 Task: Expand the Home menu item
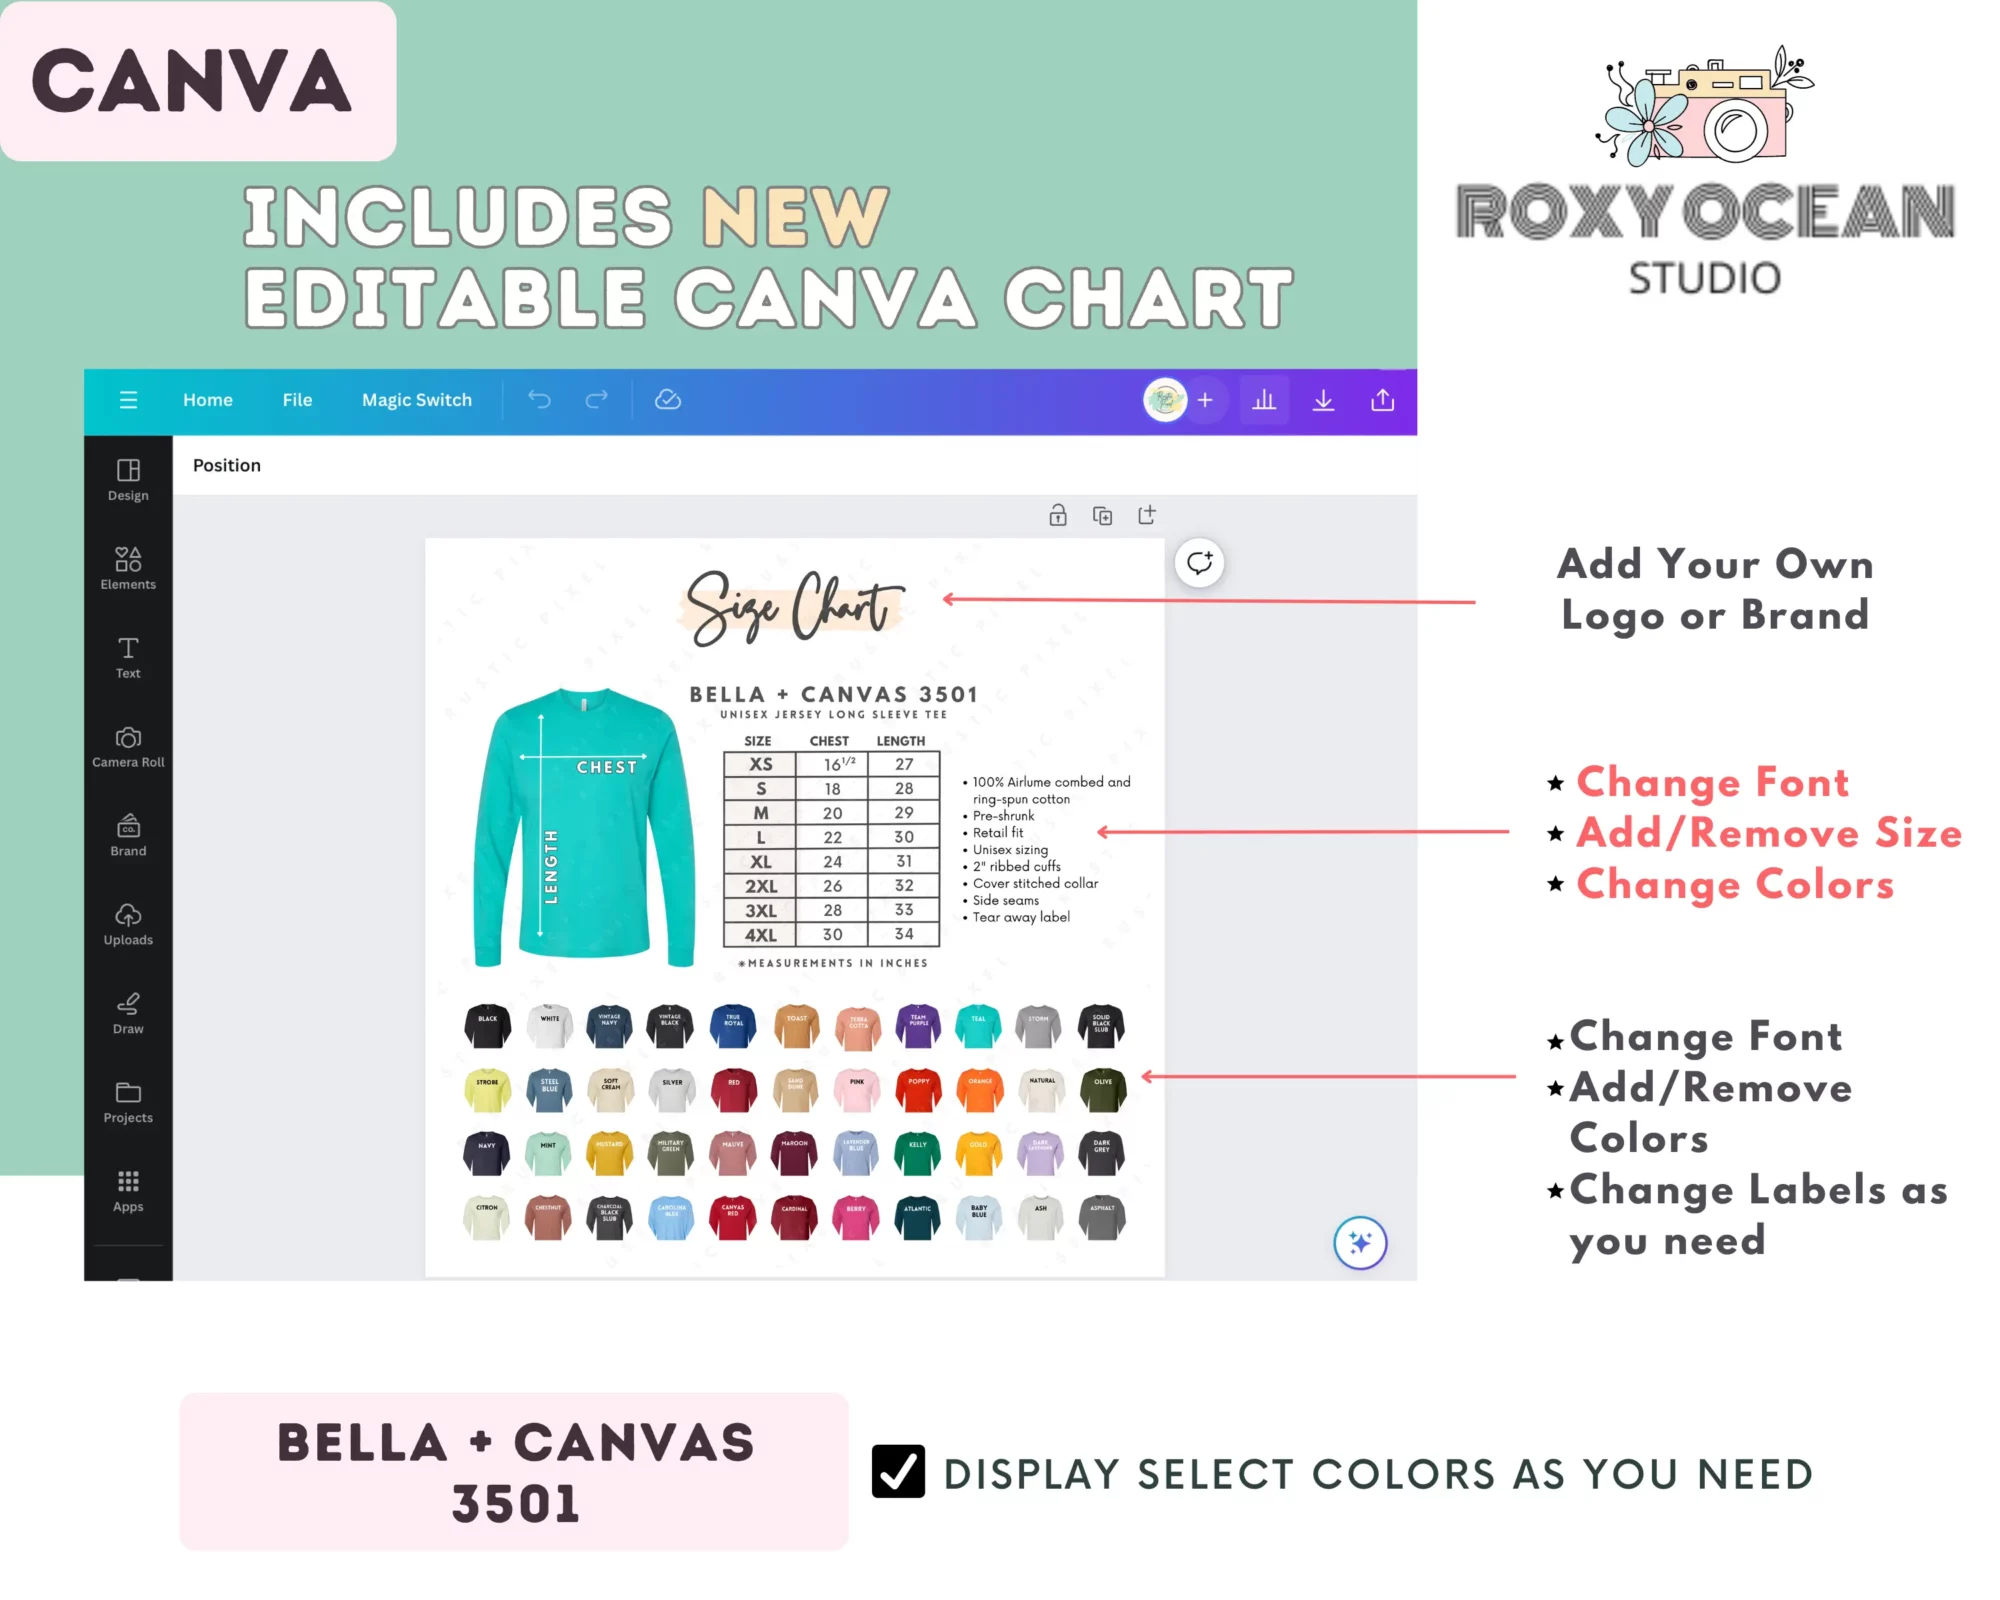point(207,398)
